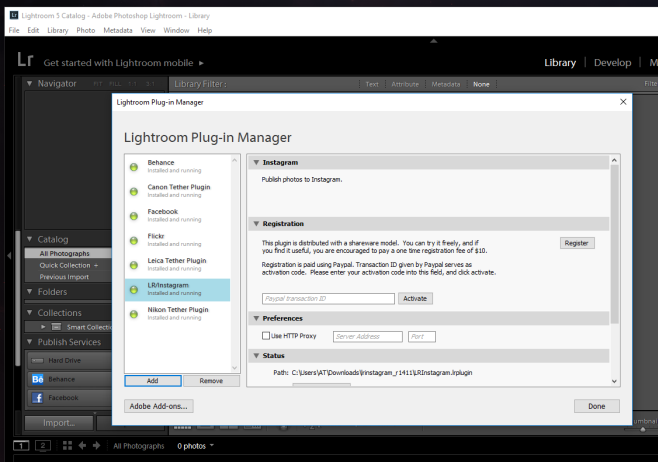
Task: Select second window display button 2
Action: click(x=43, y=446)
